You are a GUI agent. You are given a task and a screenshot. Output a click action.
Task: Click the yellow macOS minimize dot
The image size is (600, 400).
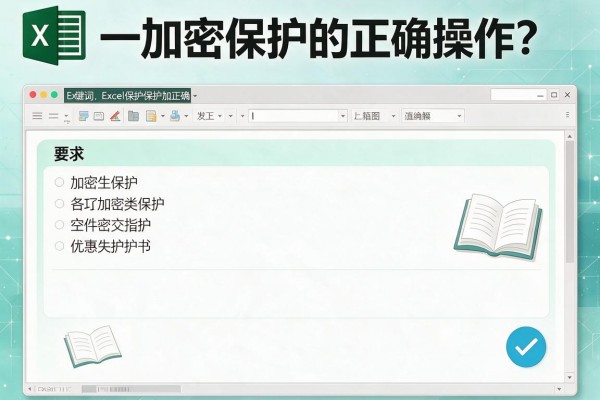tap(44, 95)
